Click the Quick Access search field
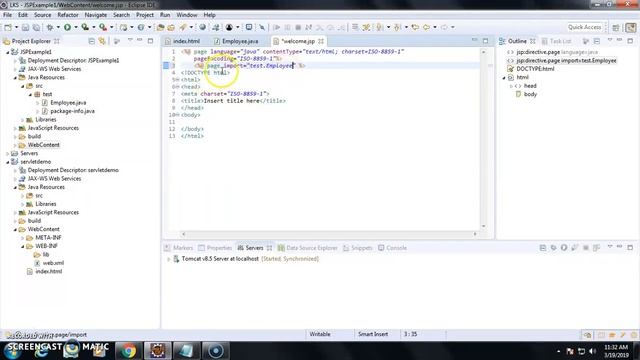The height and width of the screenshot is (360, 640). click(x=584, y=27)
